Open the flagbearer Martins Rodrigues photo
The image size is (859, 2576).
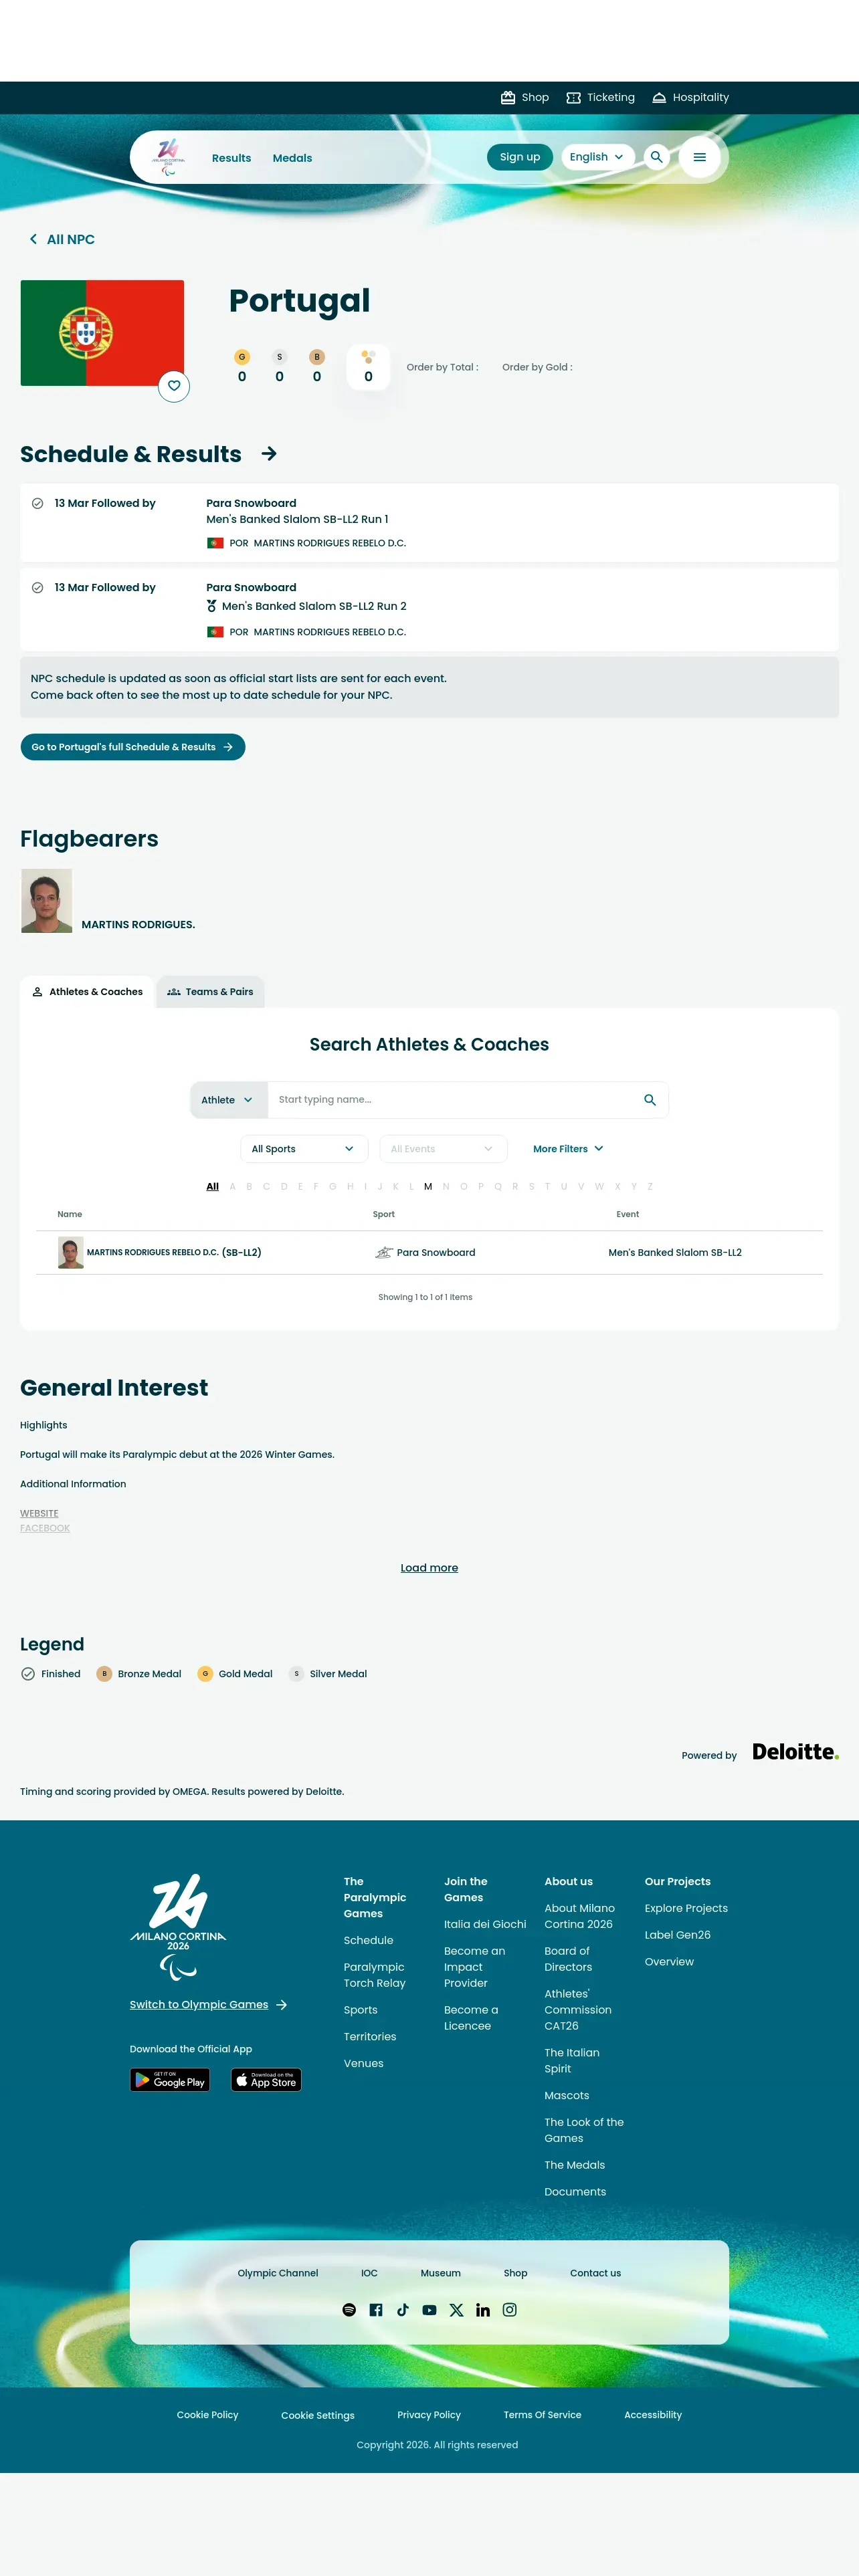[x=47, y=901]
